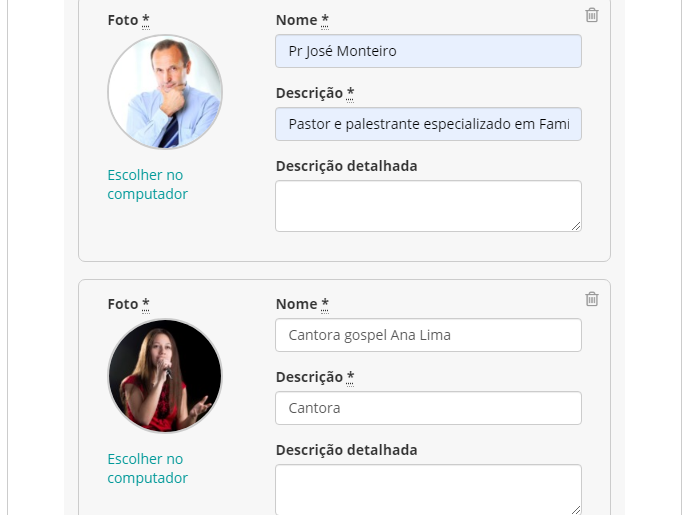Viewport: 696px width, 515px height.
Task: Click 'Nome' label above 'Cantora gospel Ana Lima'
Action: pos(297,304)
